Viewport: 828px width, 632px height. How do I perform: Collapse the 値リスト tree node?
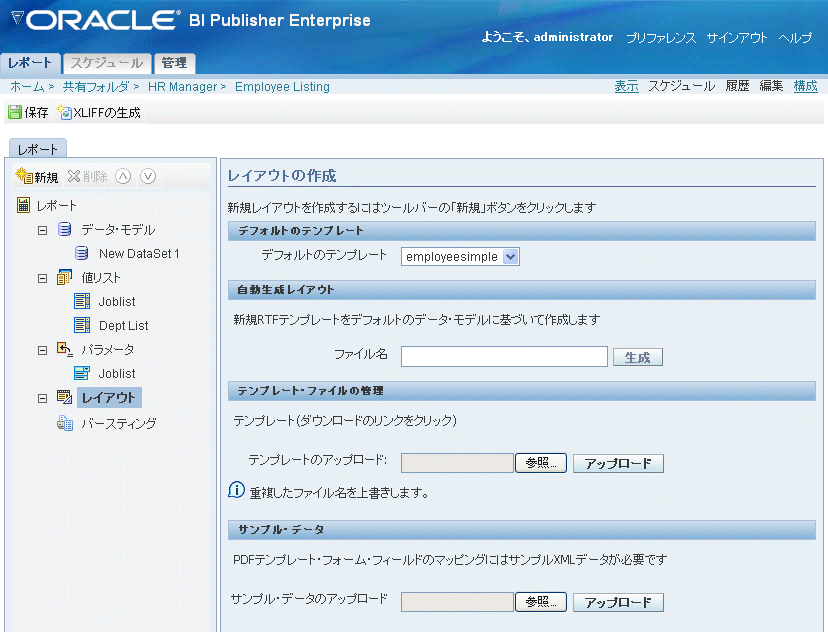pyautogui.click(x=42, y=278)
